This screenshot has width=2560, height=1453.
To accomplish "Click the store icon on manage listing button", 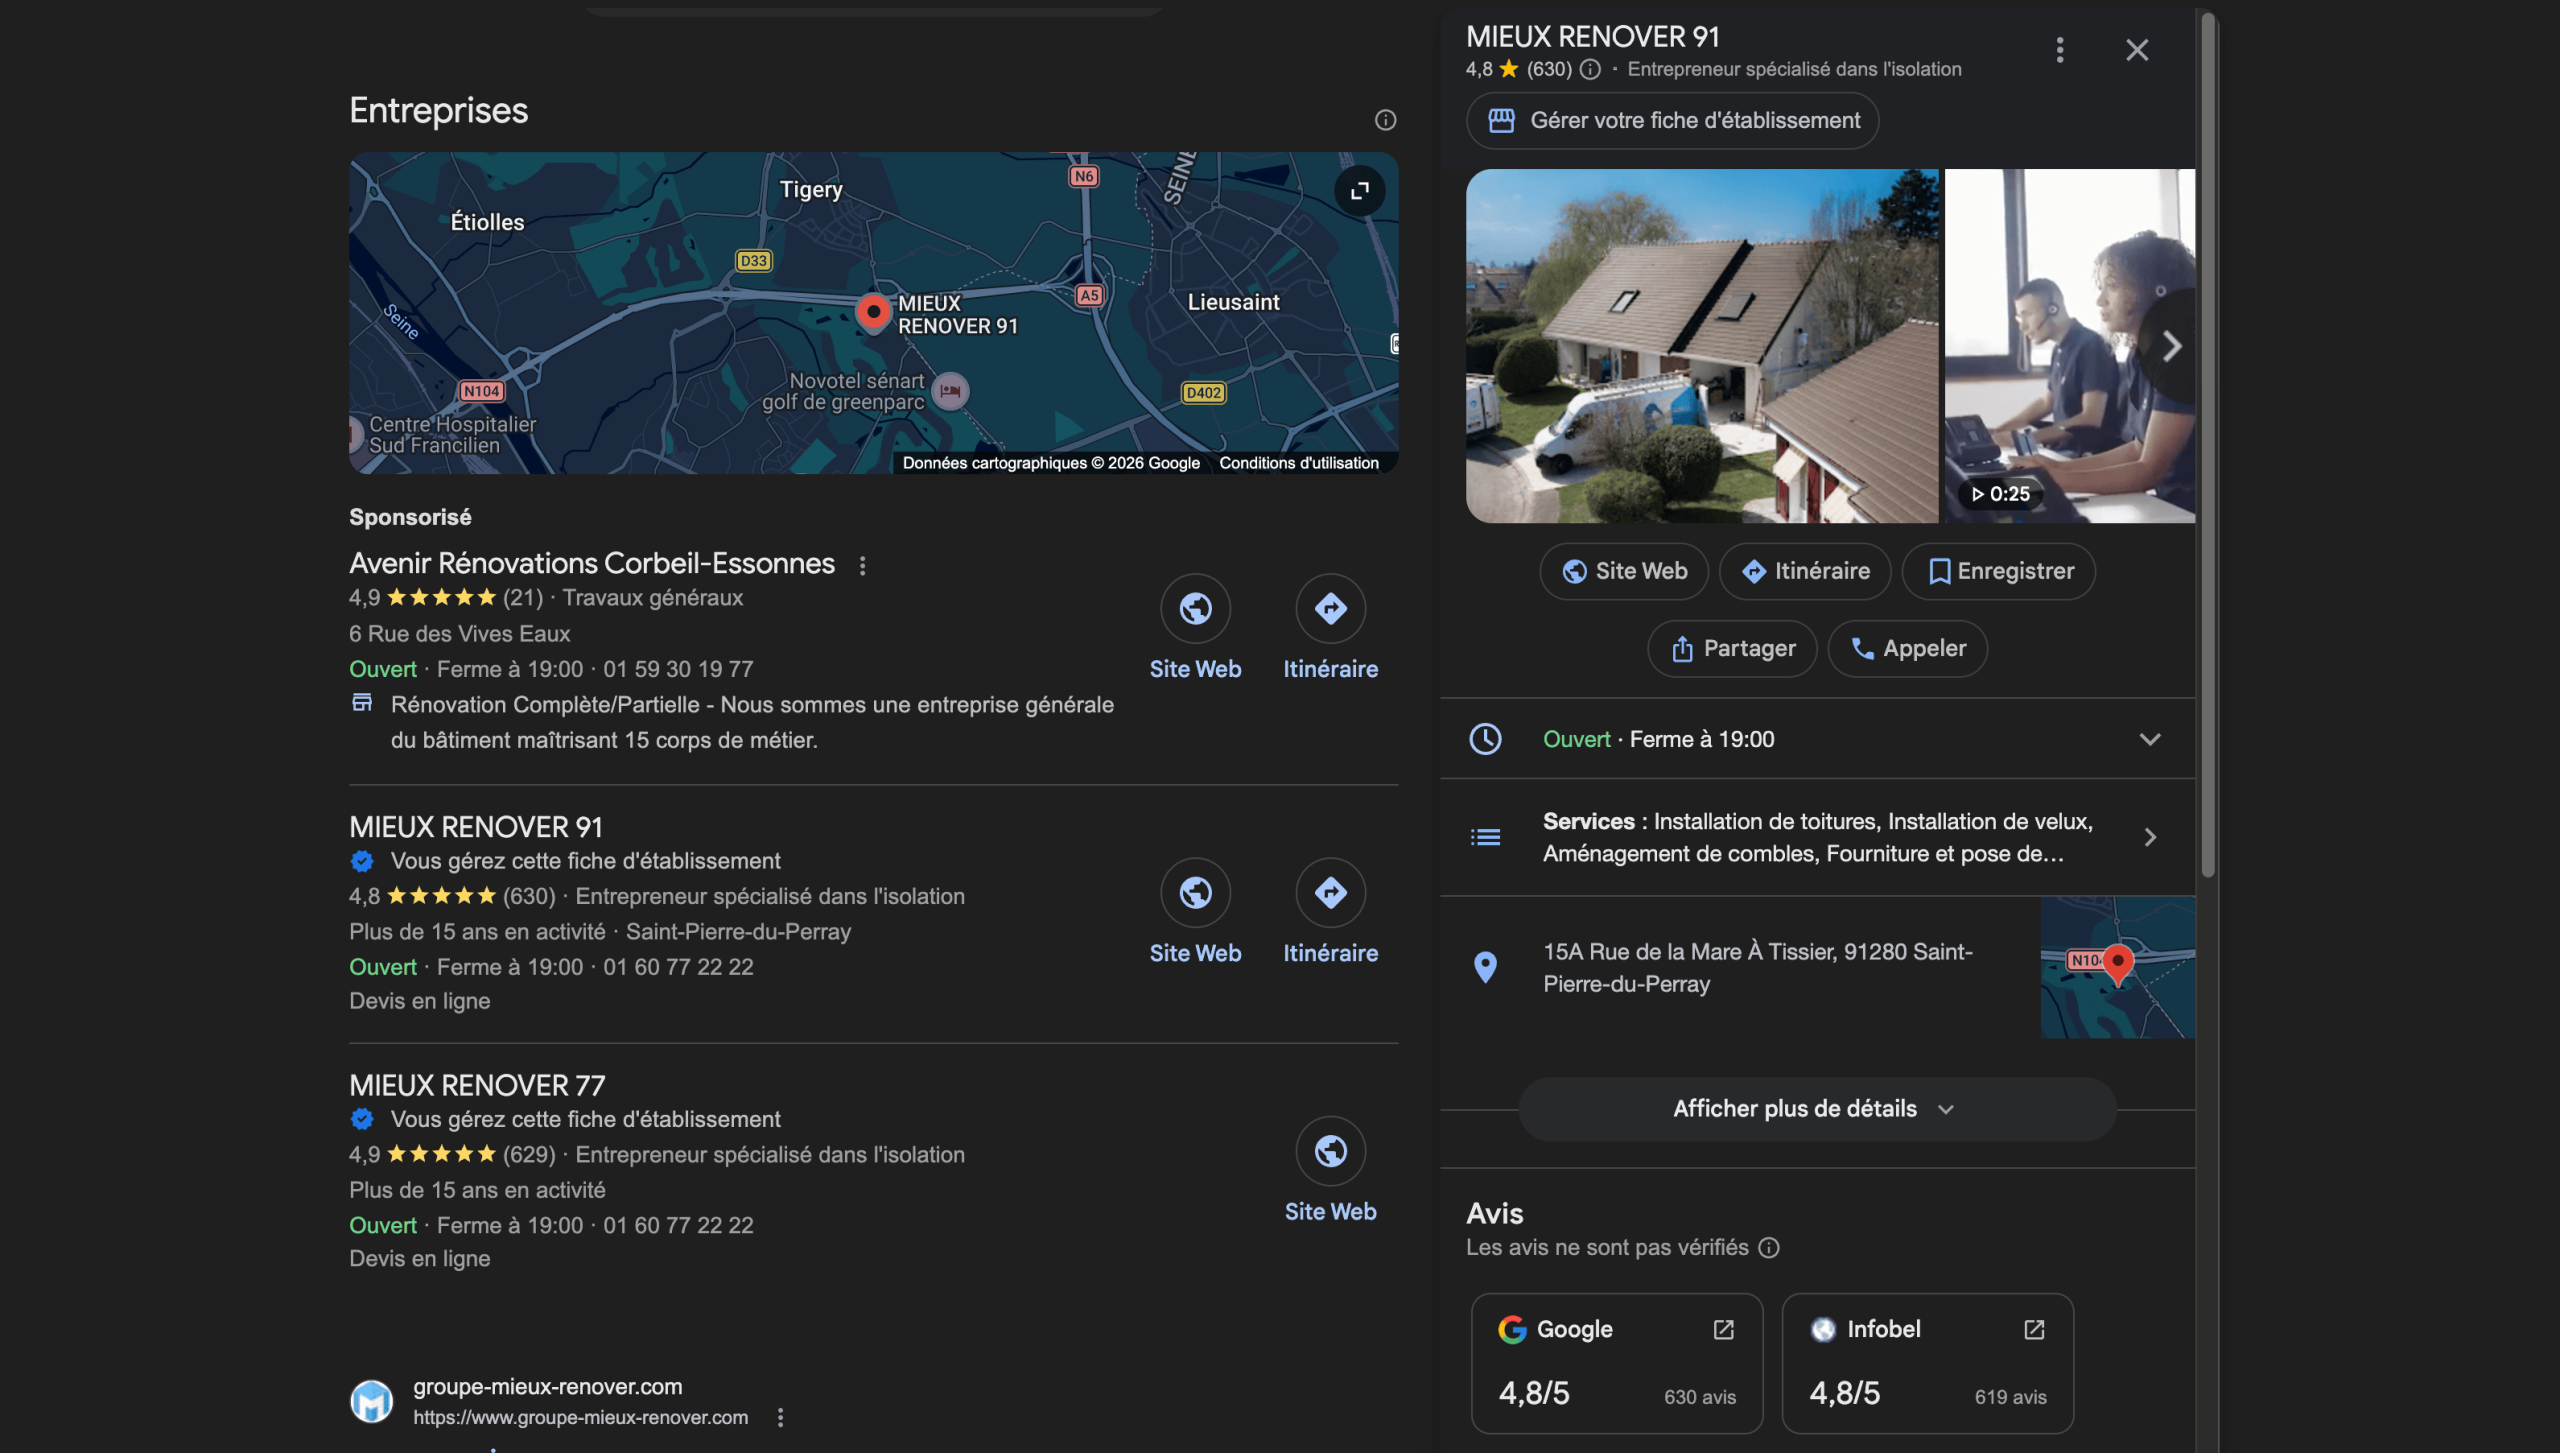I will coord(1501,121).
